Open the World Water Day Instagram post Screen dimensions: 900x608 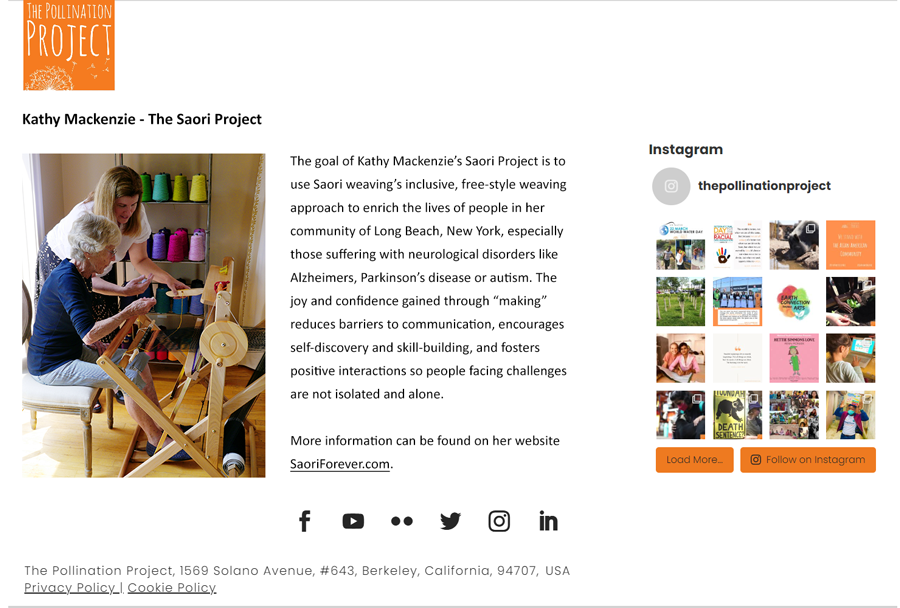681,245
